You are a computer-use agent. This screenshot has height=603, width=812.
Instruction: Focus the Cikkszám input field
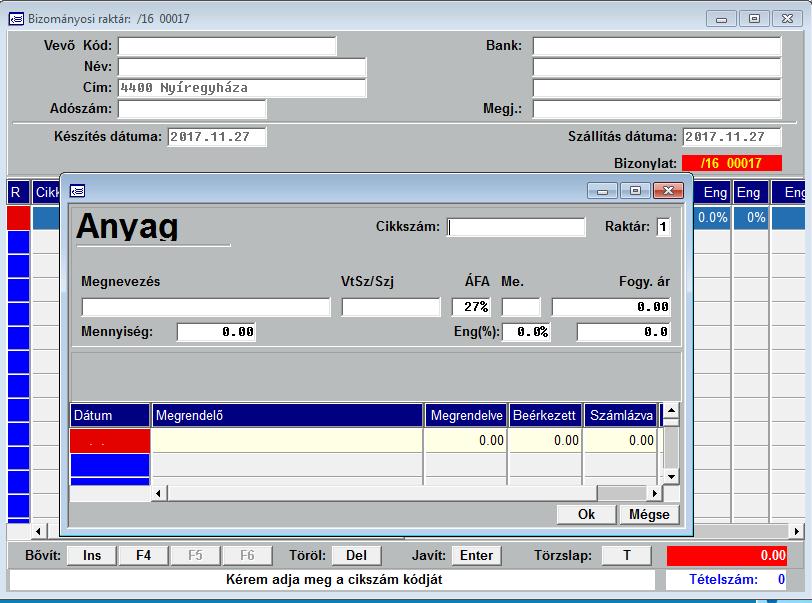coord(516,227)
